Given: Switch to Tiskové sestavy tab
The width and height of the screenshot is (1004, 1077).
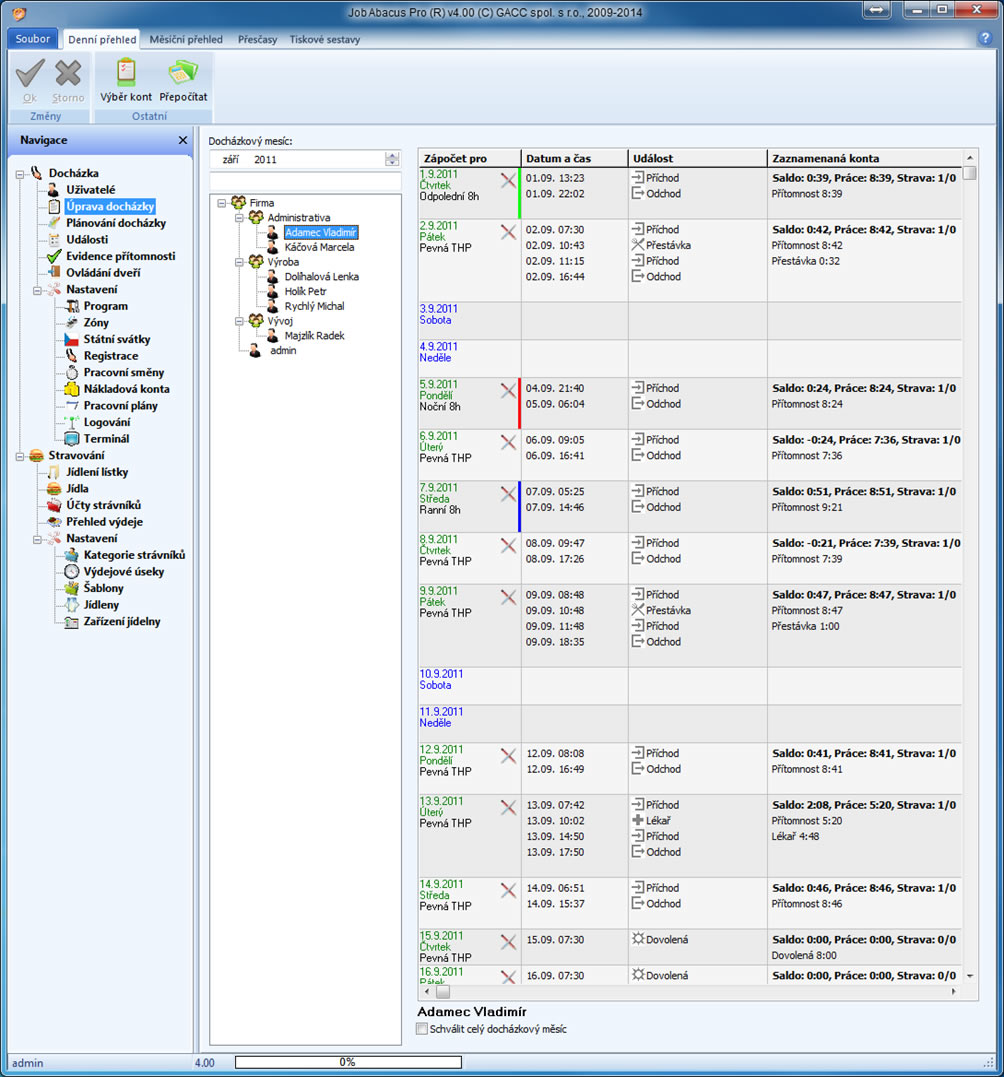Looking at the screenshot, I should click(x=325, y=39).
